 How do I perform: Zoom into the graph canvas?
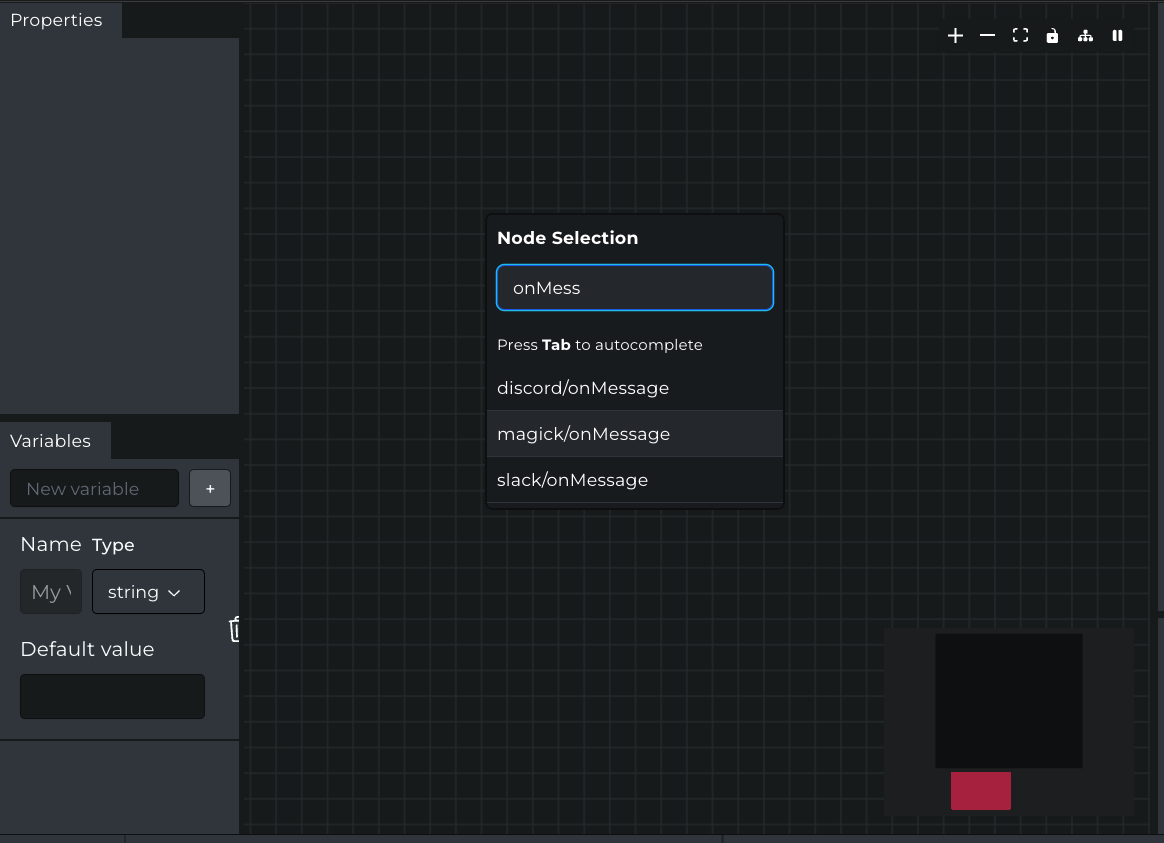click(954, 35)
